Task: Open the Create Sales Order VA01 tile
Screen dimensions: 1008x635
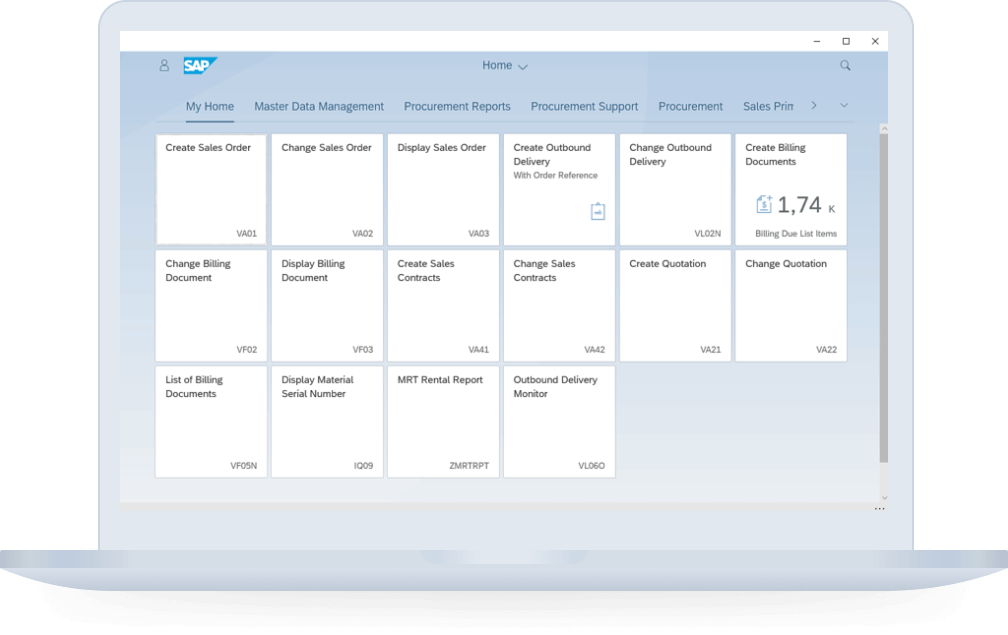Action: 210,188
